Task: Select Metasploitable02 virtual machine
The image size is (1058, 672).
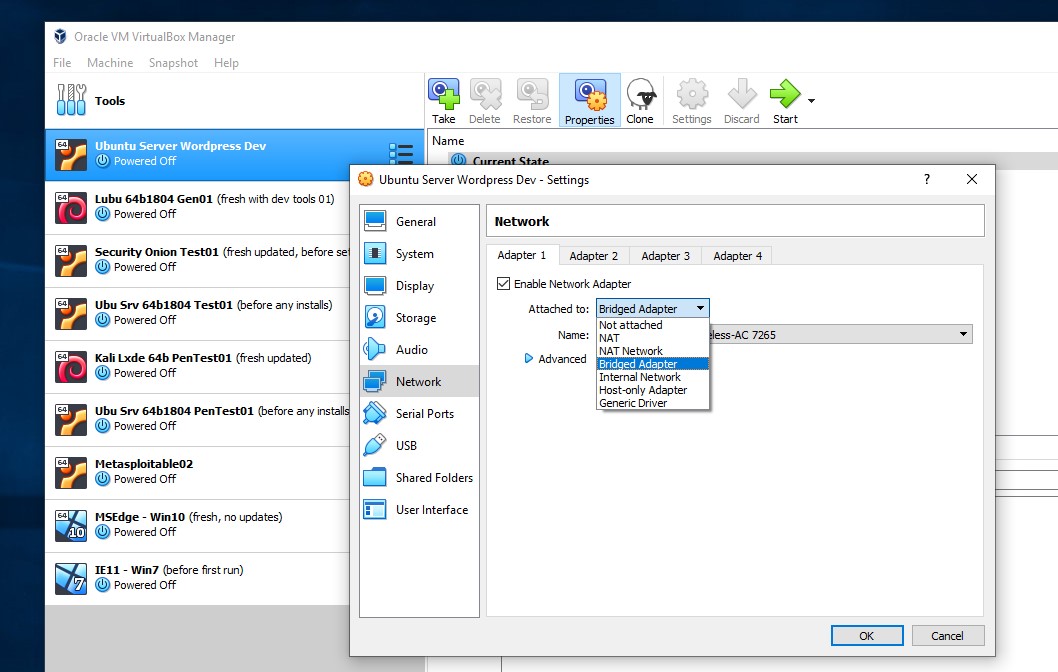Action: (197, 472)
